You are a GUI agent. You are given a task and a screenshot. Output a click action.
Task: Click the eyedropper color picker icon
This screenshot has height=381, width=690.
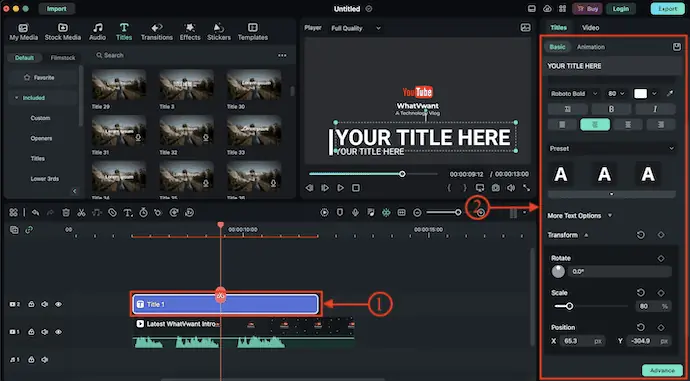(x=669, y=94)
